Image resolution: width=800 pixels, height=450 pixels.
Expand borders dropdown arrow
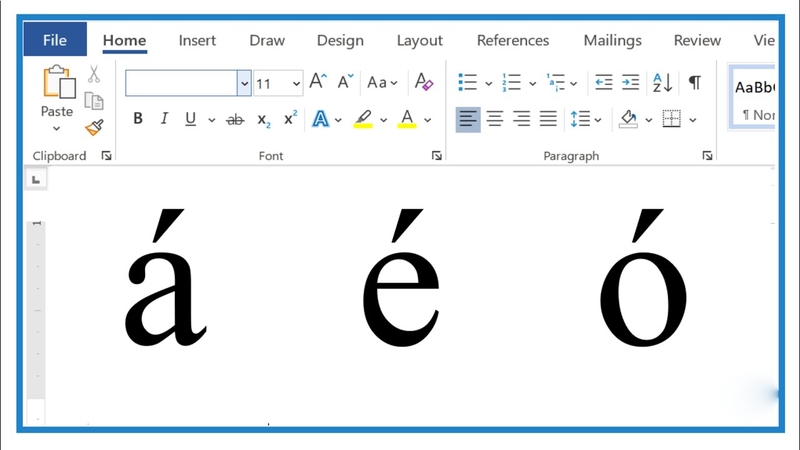pos(692,120)
